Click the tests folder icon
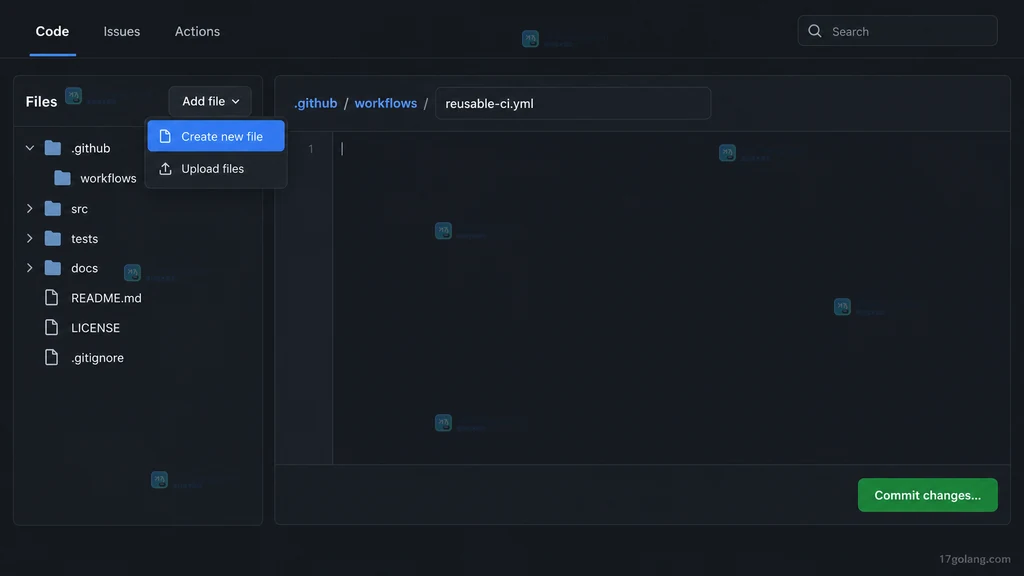This screenshot has height=576, width=1024. click(x=53, y=238)
